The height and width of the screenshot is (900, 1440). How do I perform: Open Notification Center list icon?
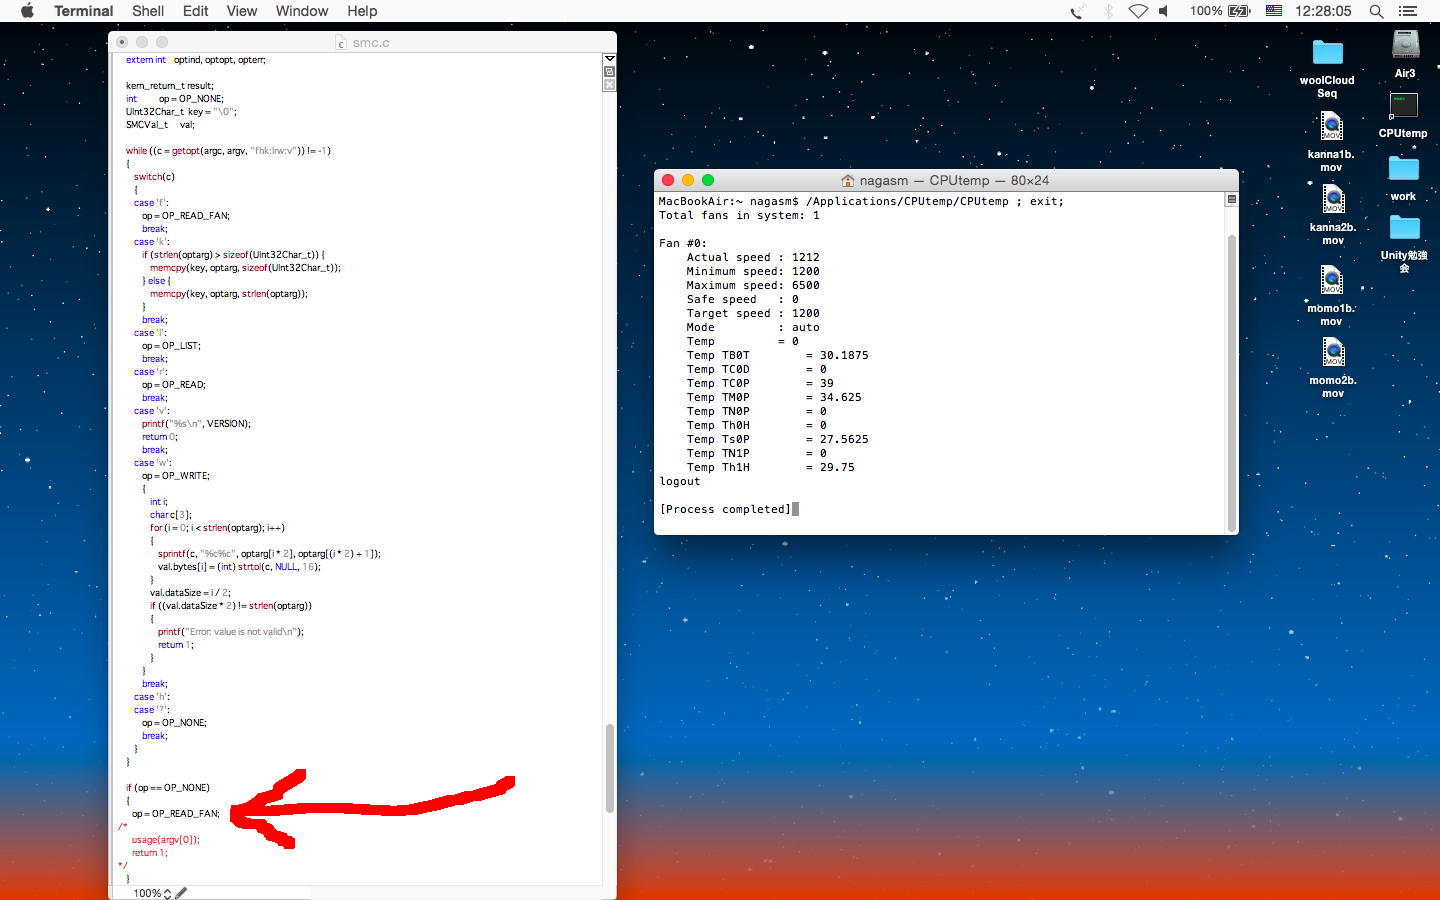point(1408,11)
